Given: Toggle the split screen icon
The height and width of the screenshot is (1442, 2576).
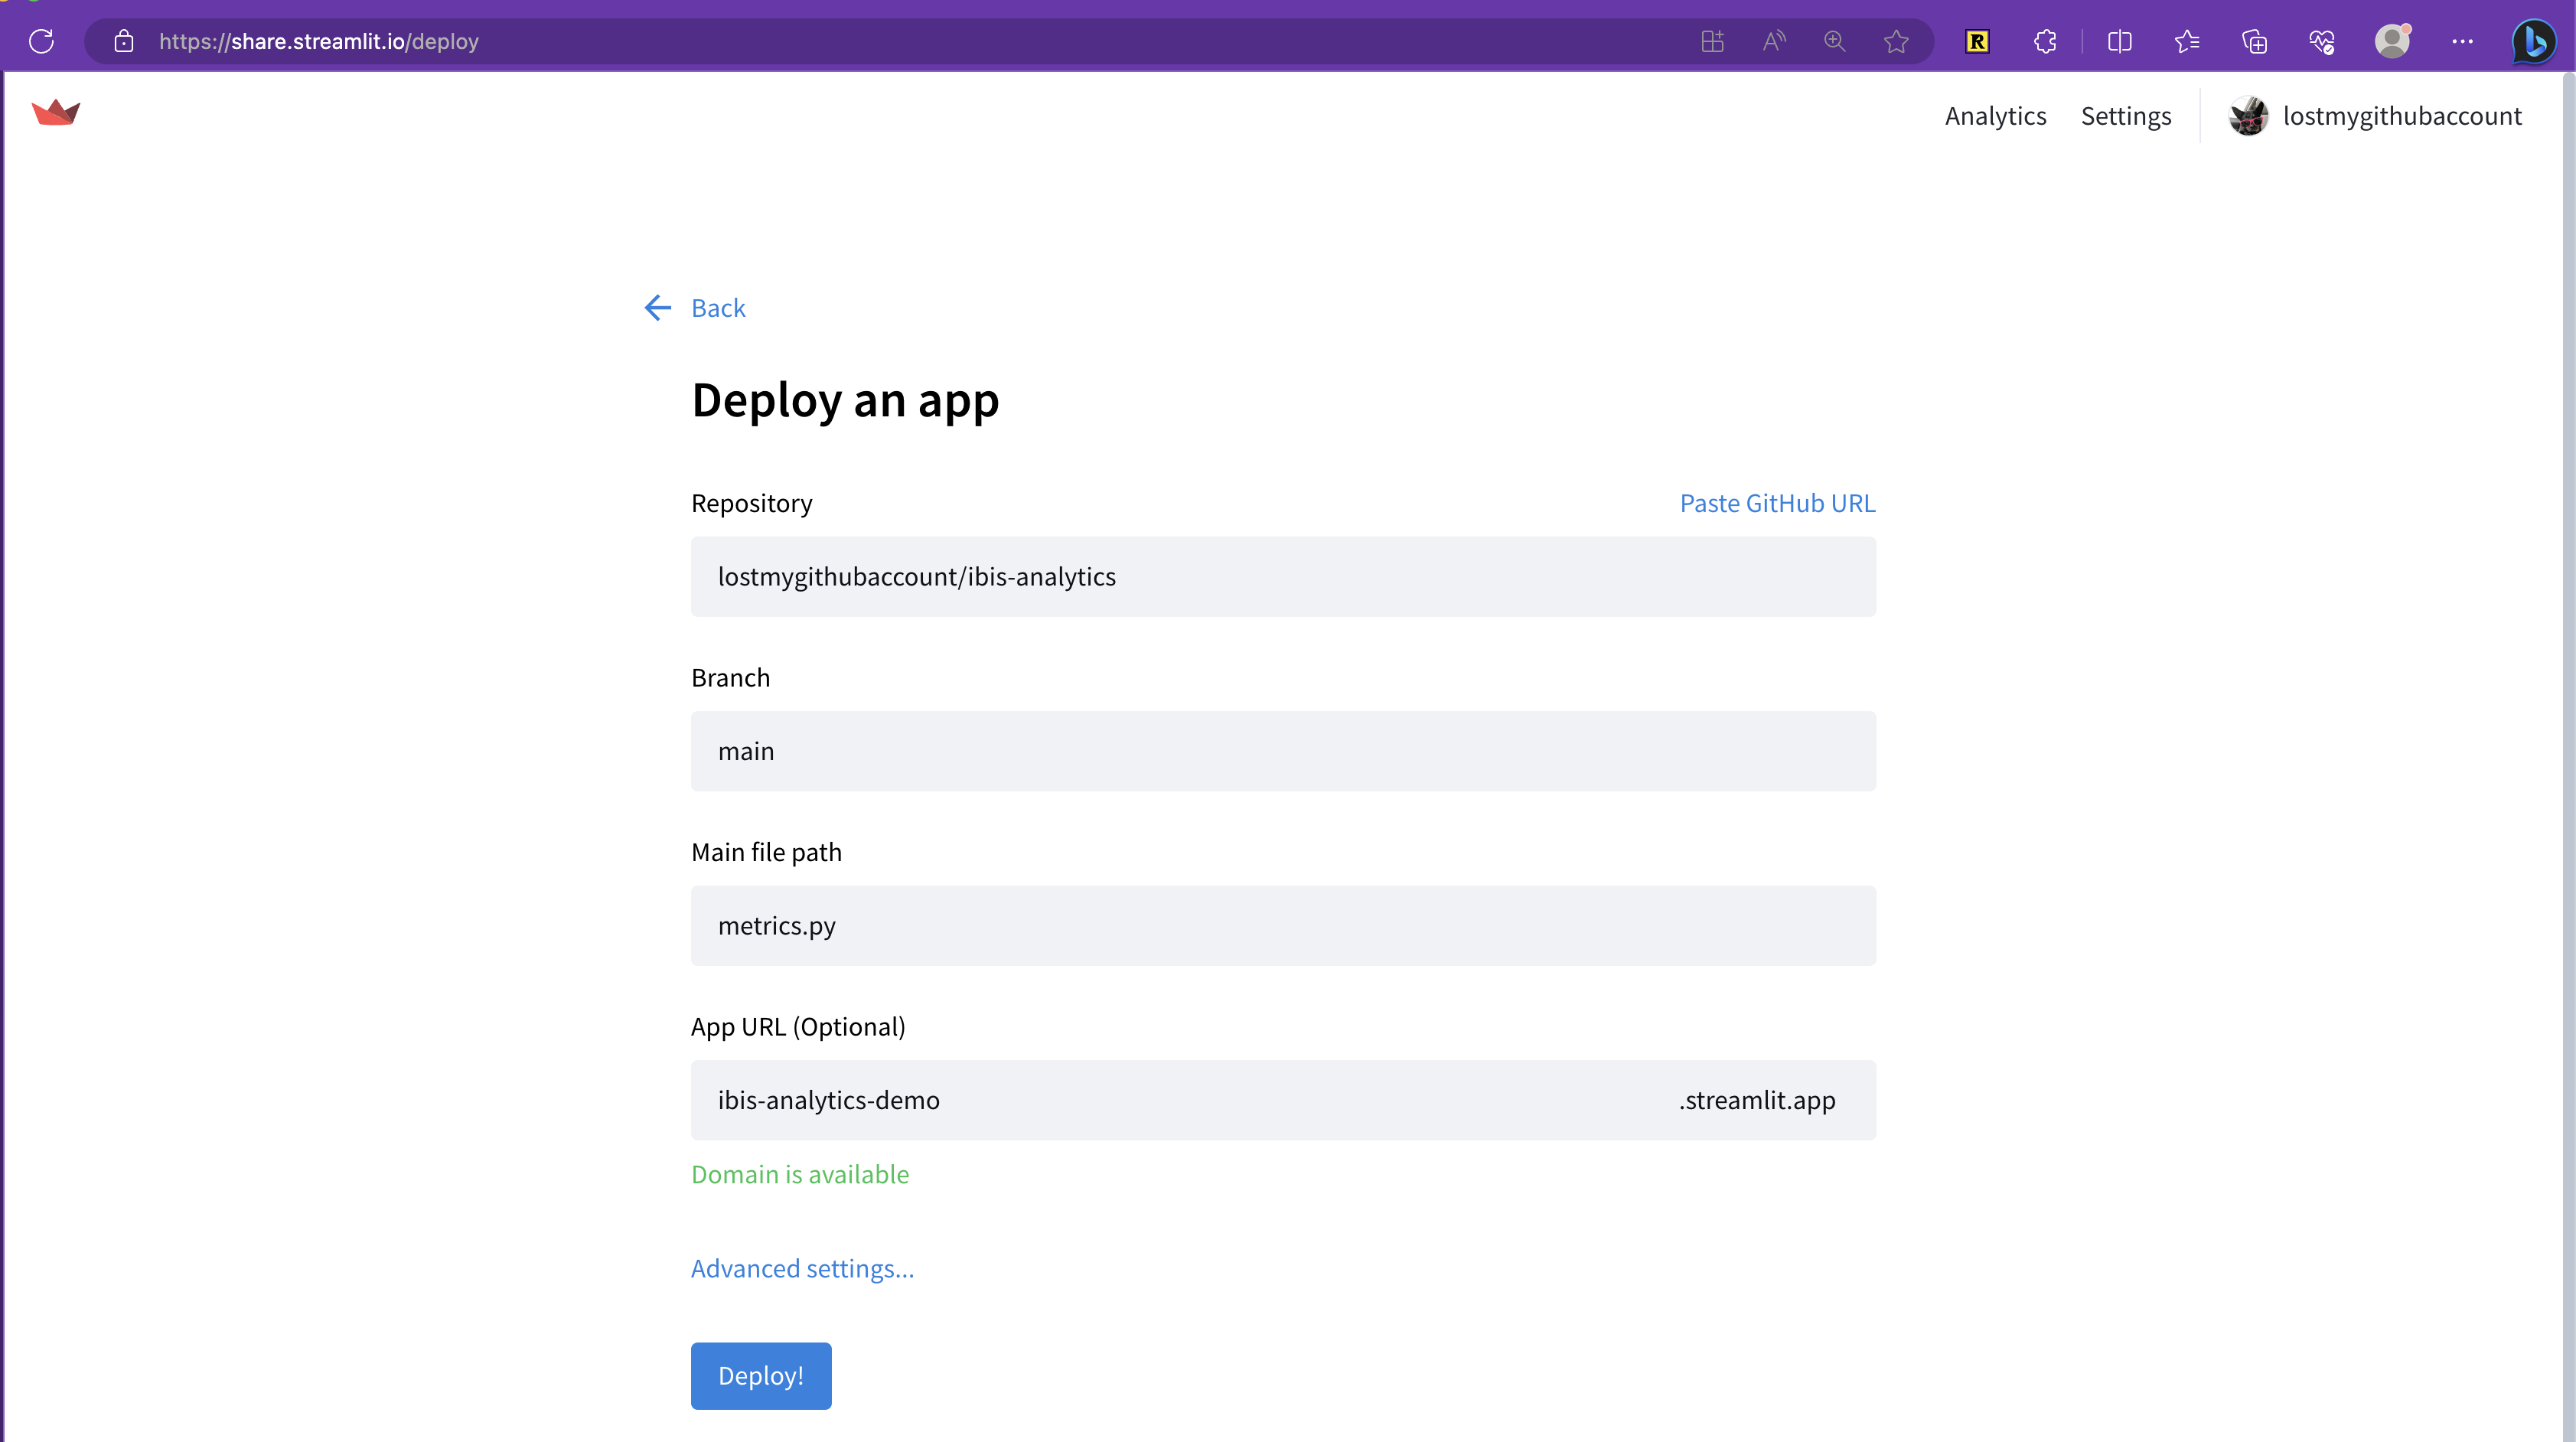Looking at the screenshot, I should pyautogui.click(x=2119, y=41).
